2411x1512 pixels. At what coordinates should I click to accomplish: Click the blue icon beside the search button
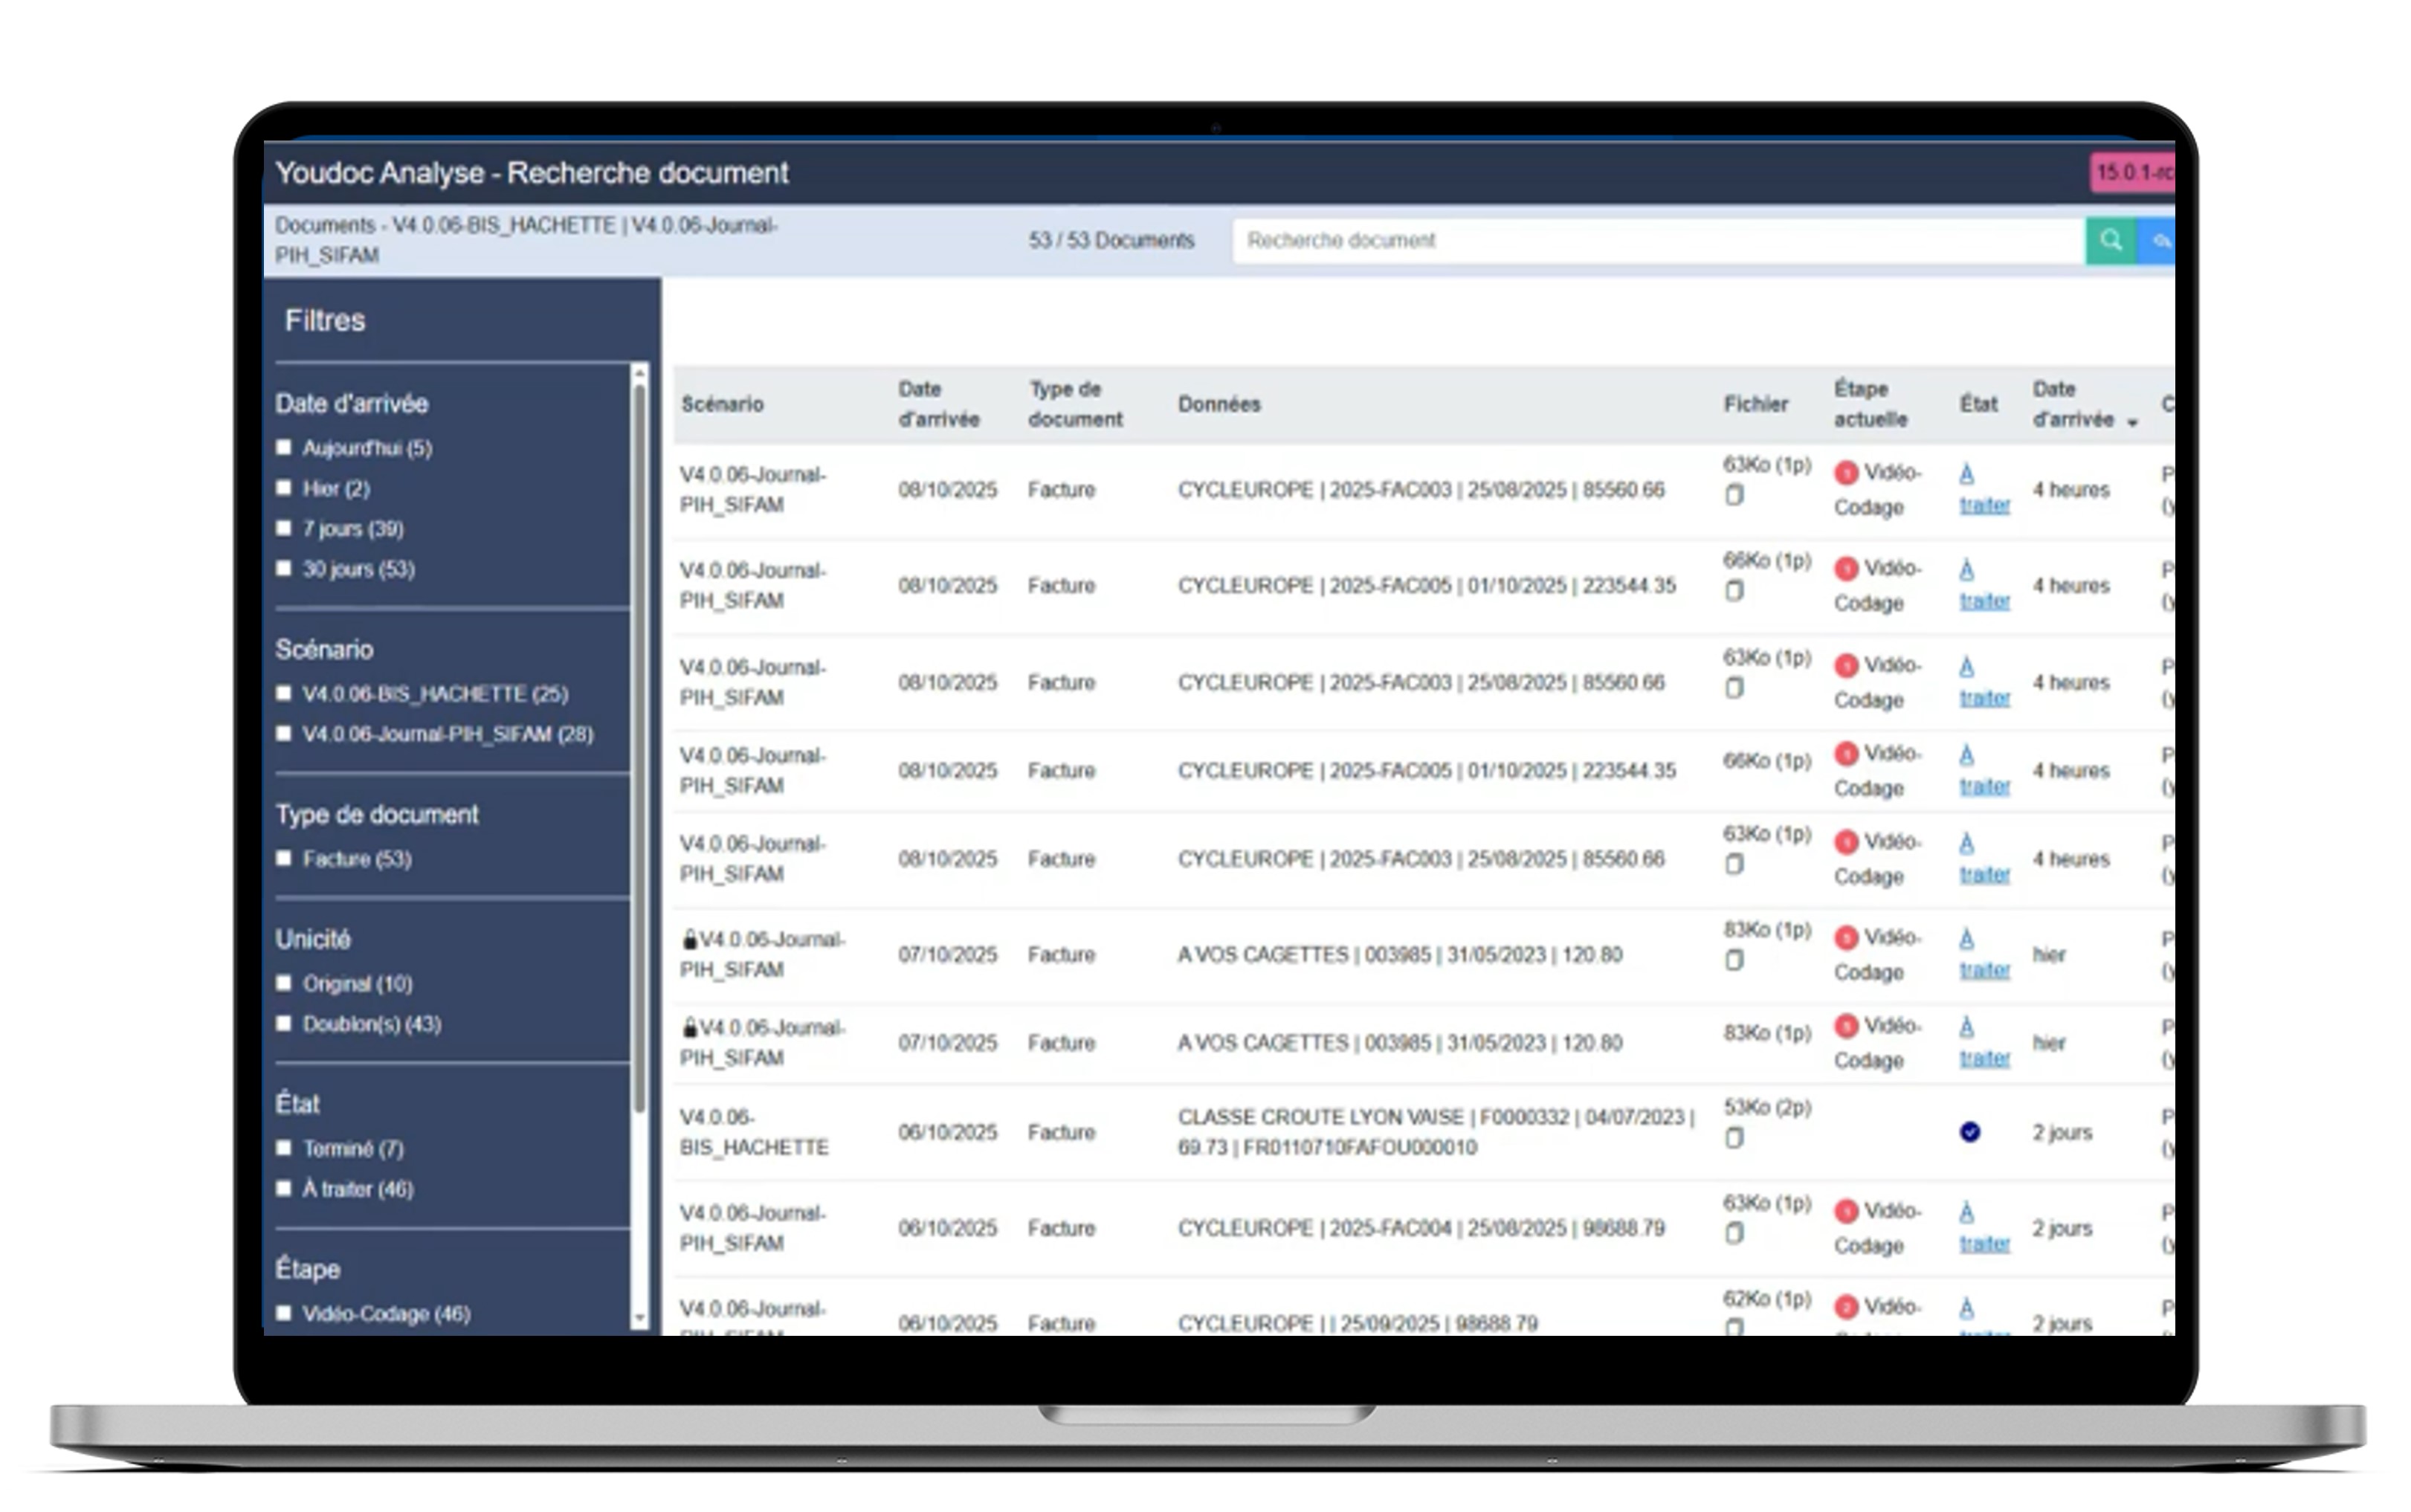[x=2166, y=240]
